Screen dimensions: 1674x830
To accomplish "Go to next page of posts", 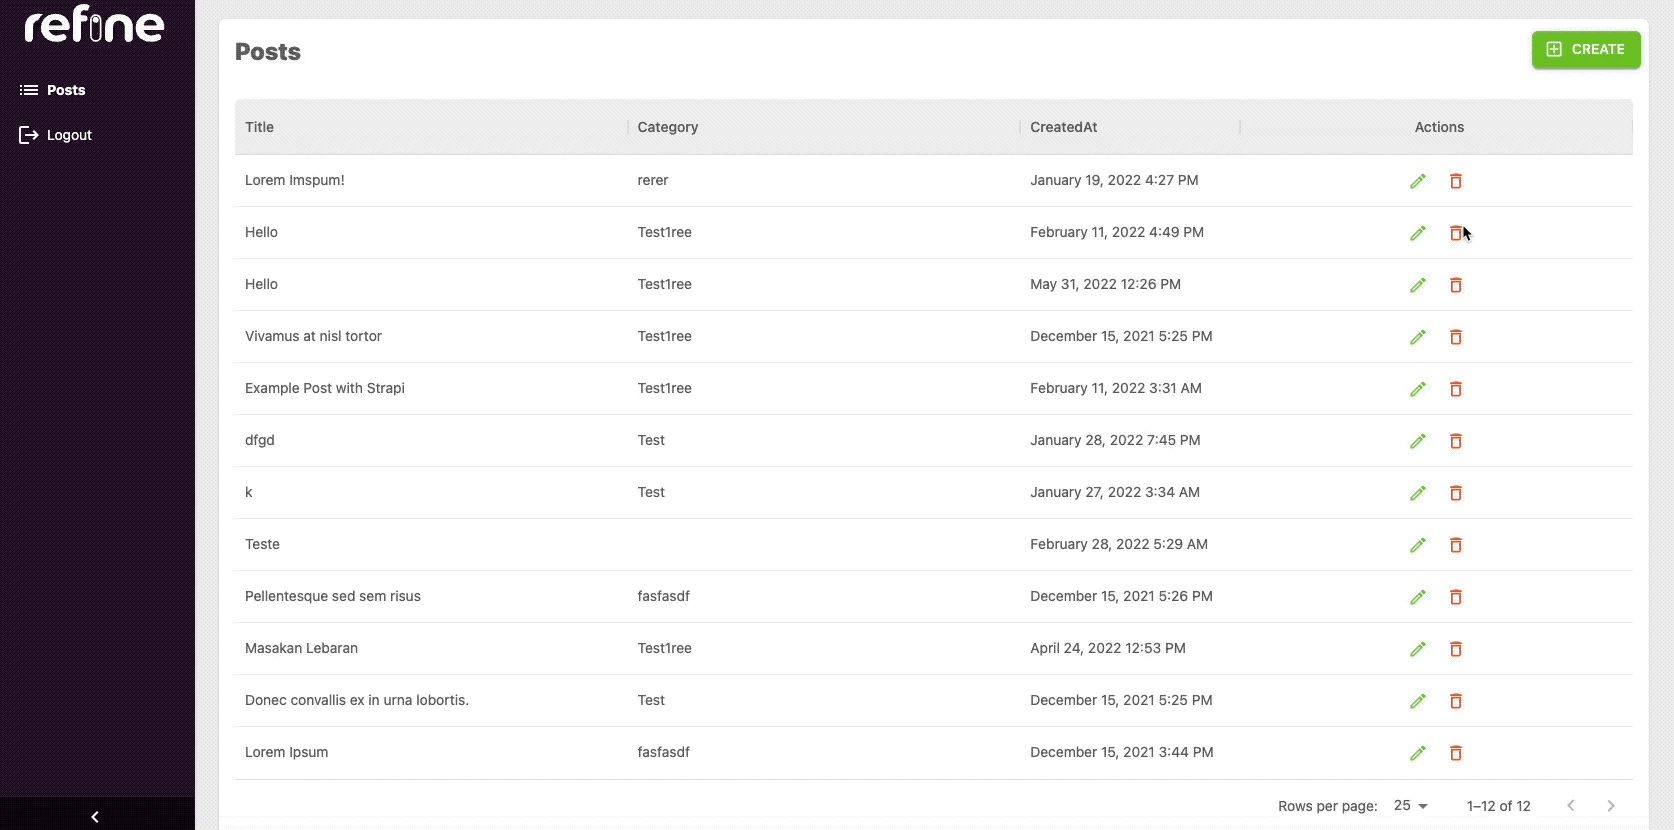I will point(1610,806).
